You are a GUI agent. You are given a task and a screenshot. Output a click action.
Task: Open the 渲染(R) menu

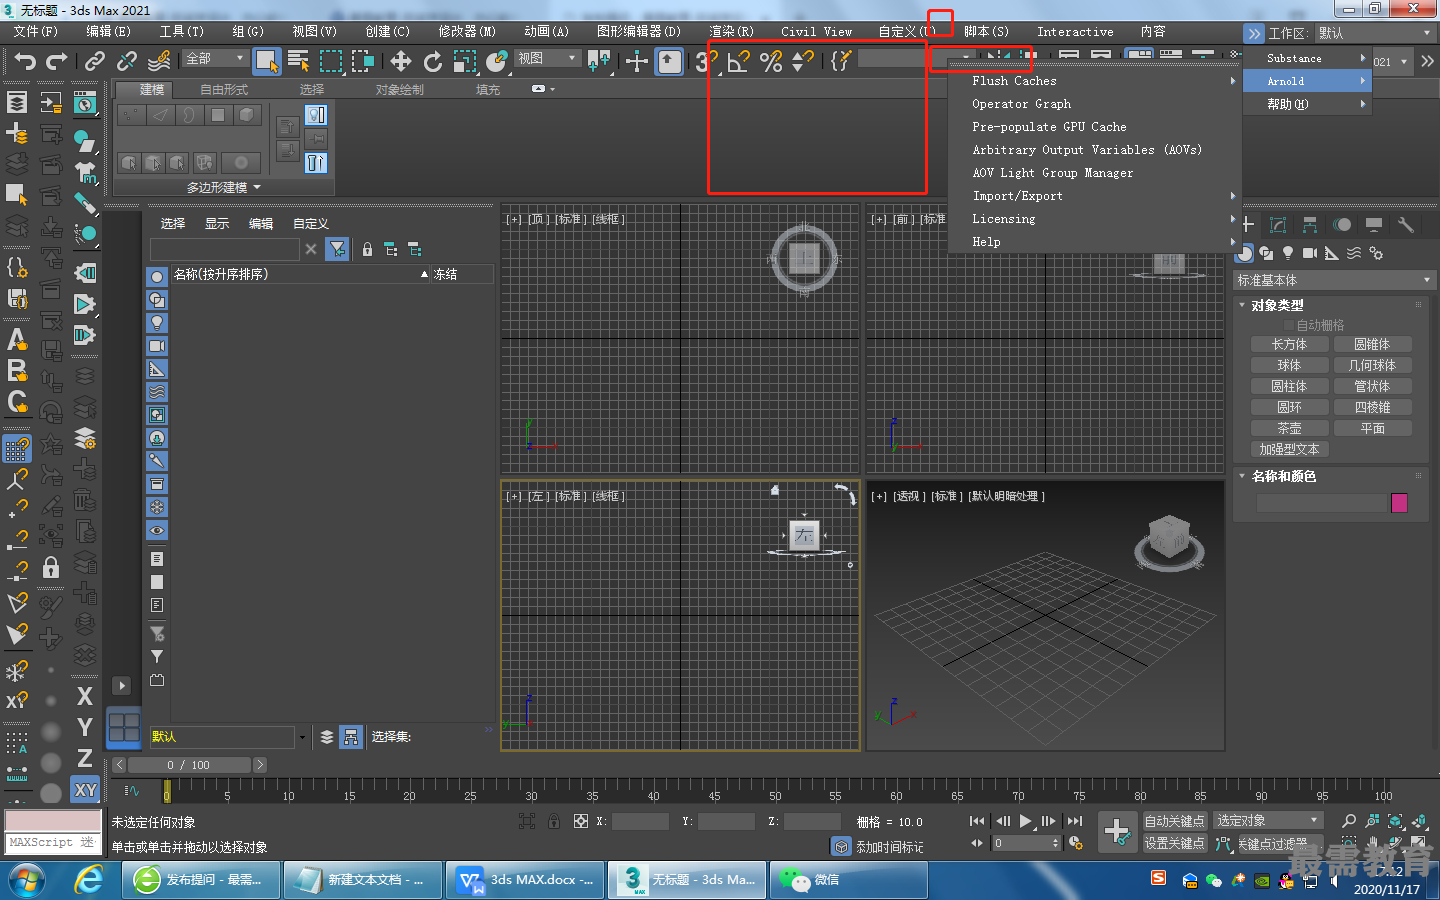(x=731, y=32)
